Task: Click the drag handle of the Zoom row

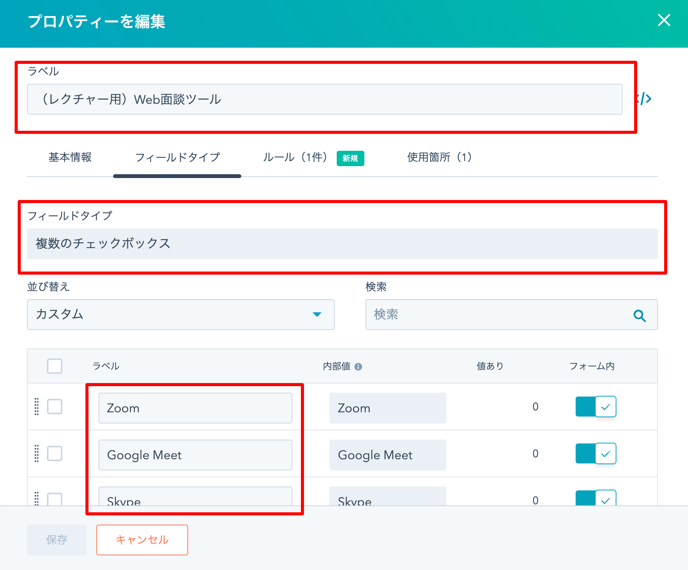Action: coord(36,407)
